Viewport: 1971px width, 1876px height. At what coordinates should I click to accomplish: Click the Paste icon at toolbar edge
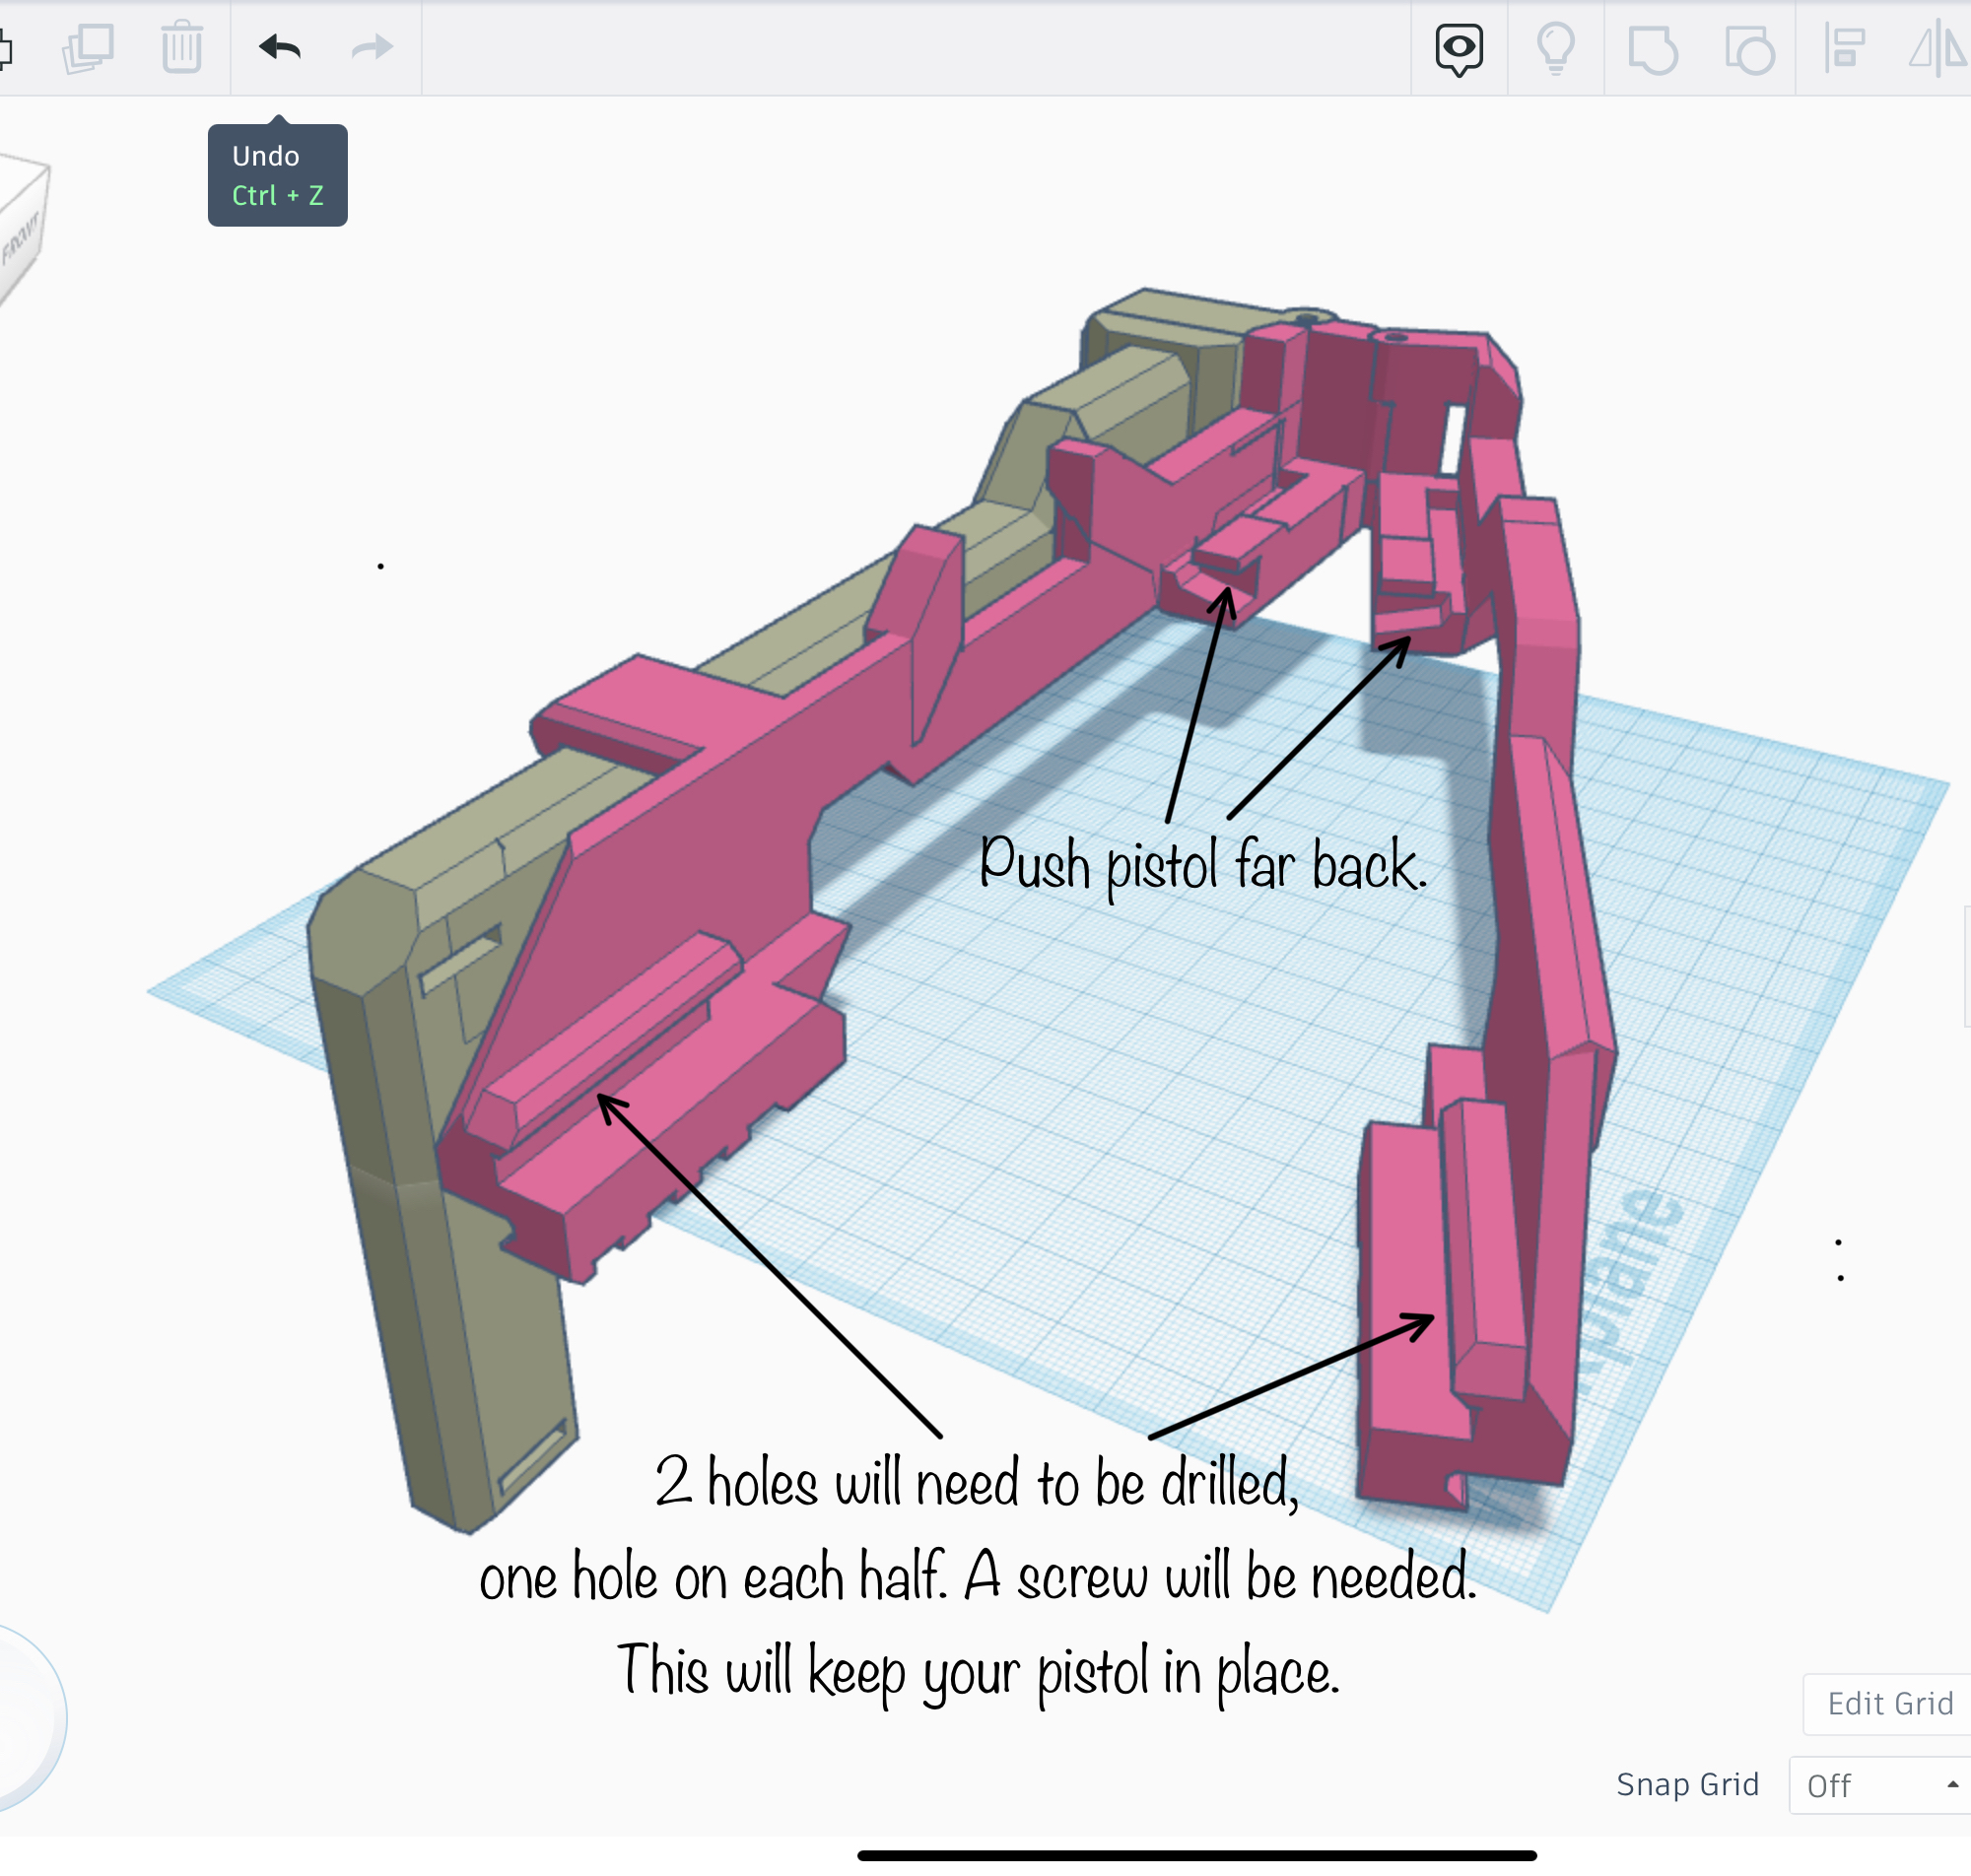[5, 48]
